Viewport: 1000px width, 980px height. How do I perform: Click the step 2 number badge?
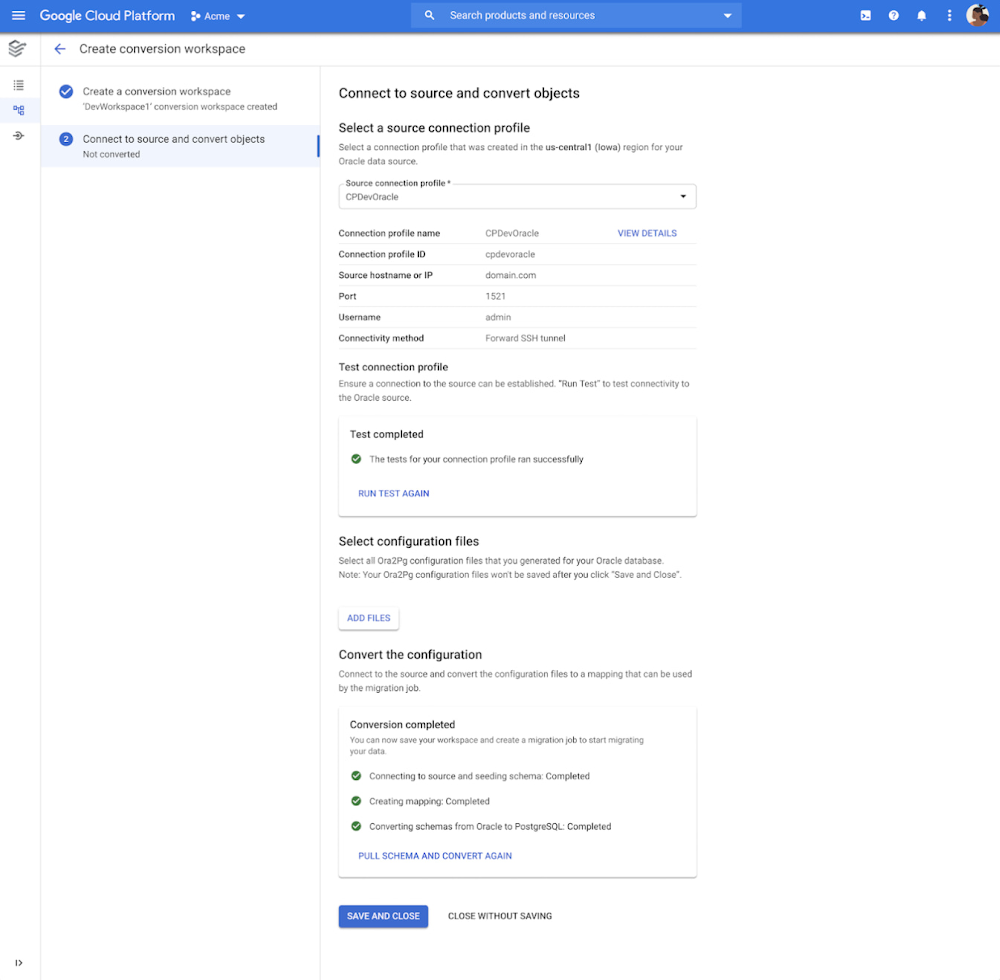pyautogui.click(x=66, y=139)
